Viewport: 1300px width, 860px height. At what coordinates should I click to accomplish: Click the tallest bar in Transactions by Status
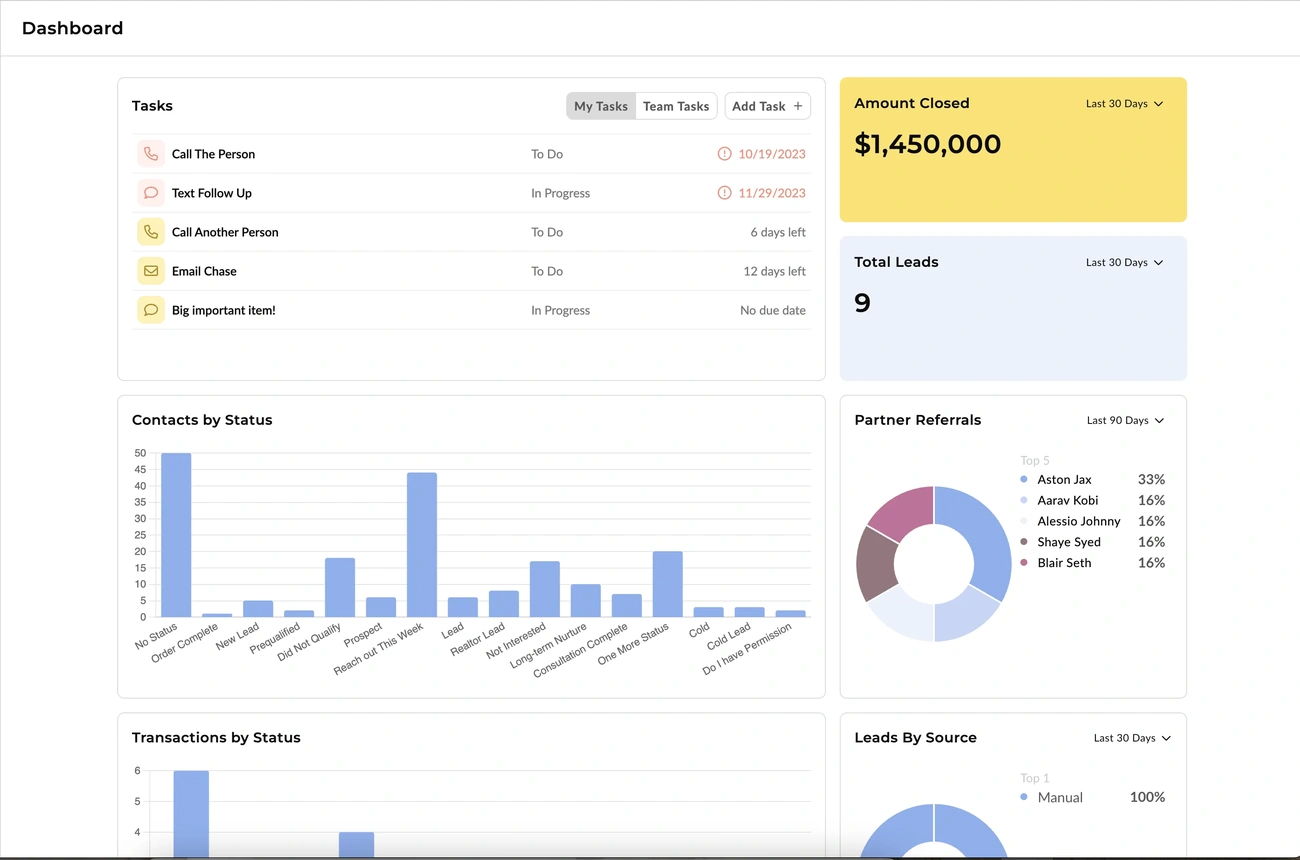point(191,814)
